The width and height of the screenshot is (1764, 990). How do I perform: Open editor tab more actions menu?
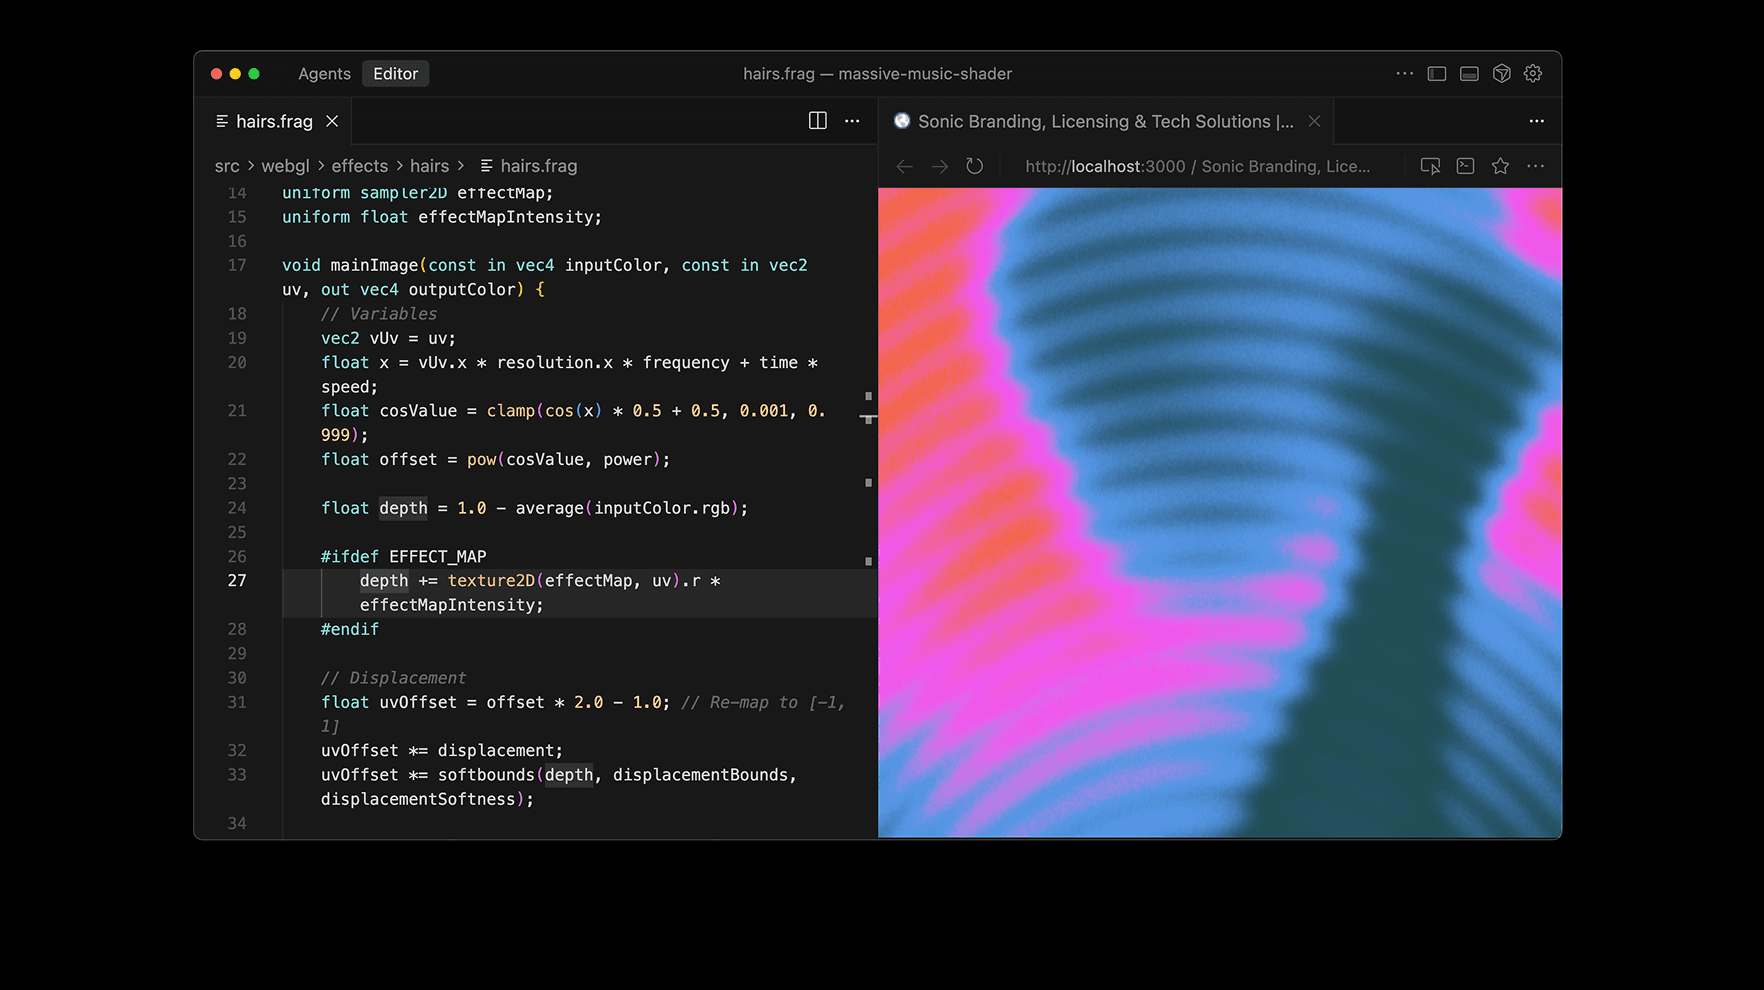(852, 121)
